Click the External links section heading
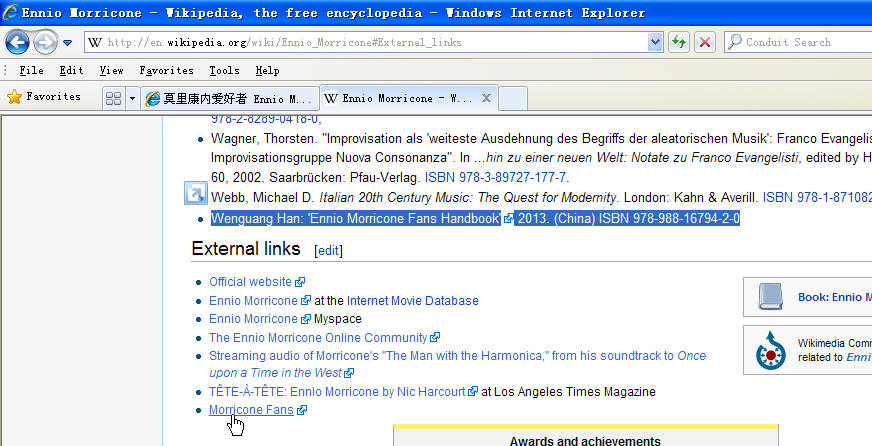Image resolution: width=872 pixels, height=446 pixels. click(x=246, y=249)
